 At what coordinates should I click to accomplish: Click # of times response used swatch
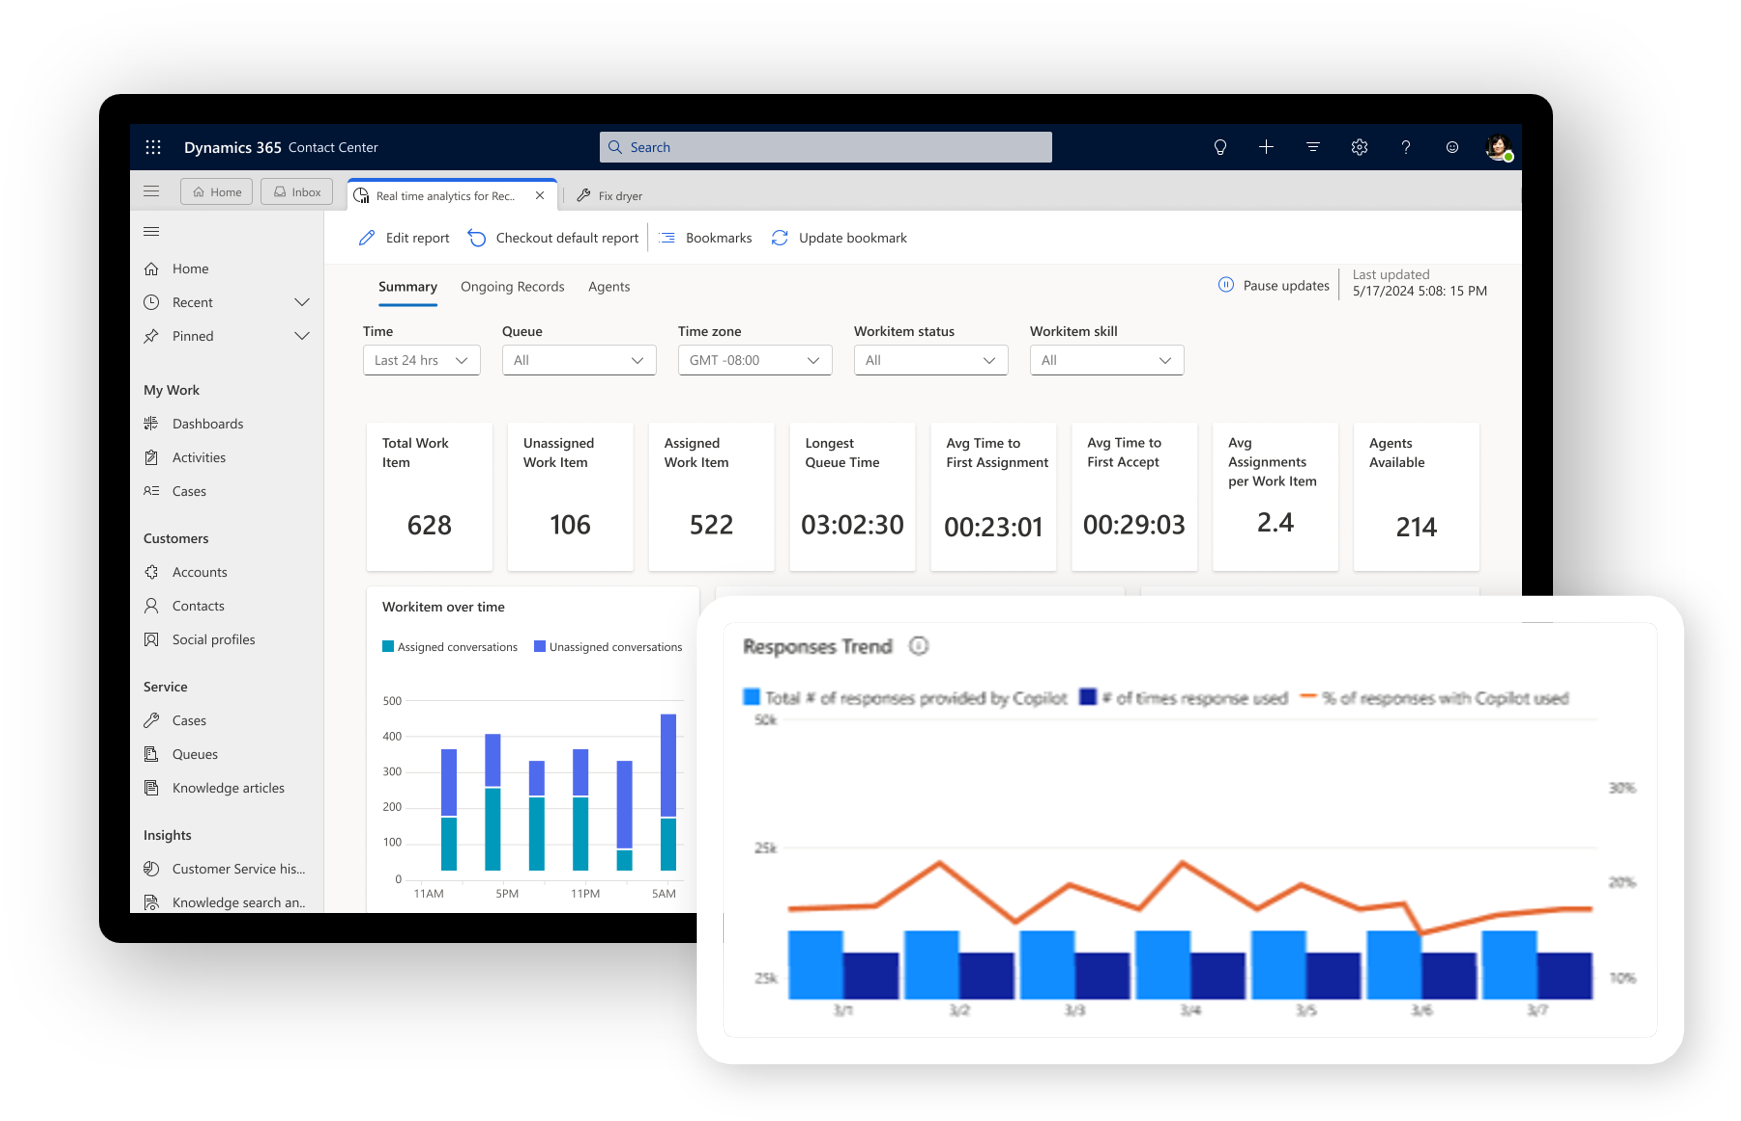[1089, 697]
